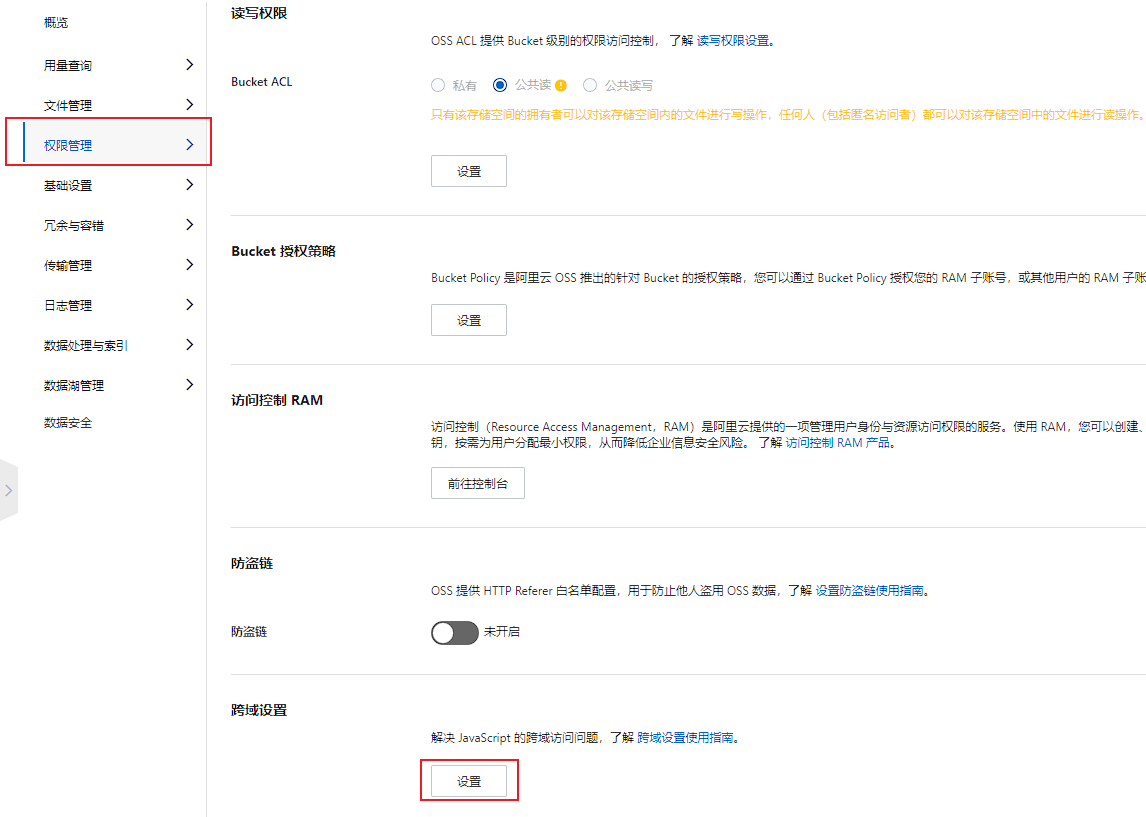Expand the 冗余与容错 chevron arrow
Viewport: 1146px width, 817px height.
pos(189,225)
